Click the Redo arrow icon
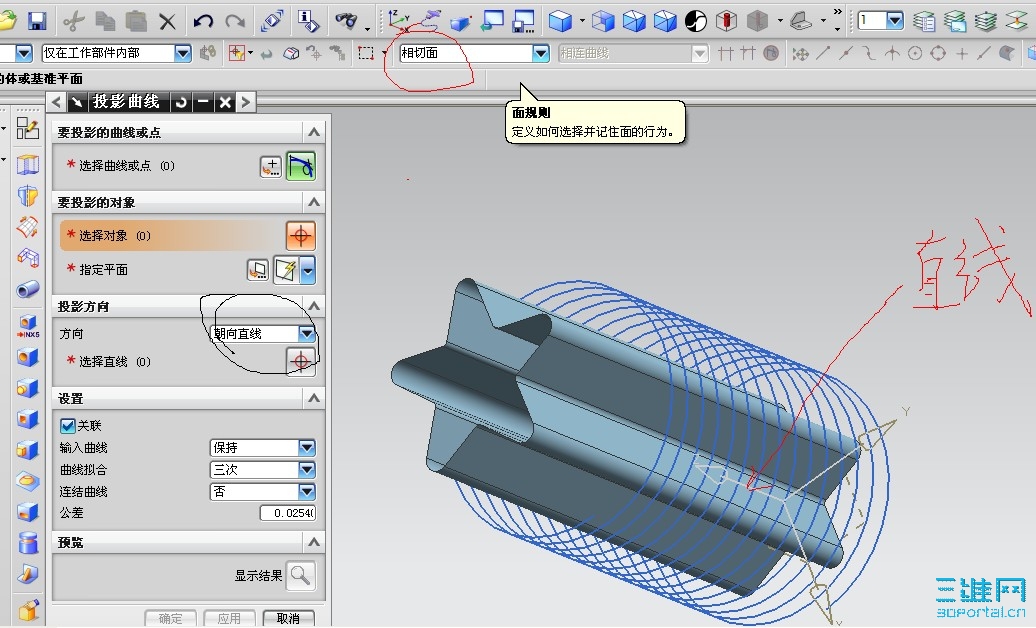Image resolution: width=1036 pixels, height=628 pixels. pos(235,21)
